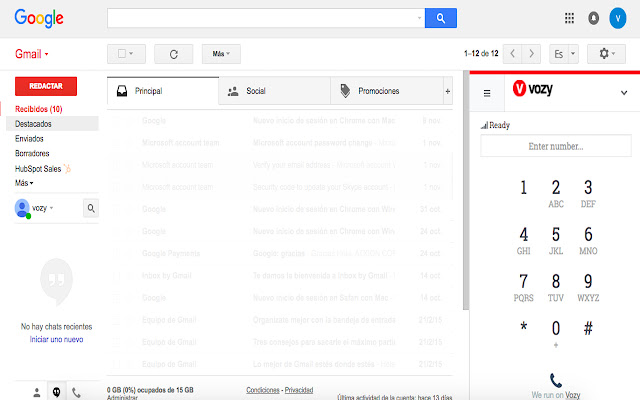Open Microsoft account password change email

coord(280,143)
